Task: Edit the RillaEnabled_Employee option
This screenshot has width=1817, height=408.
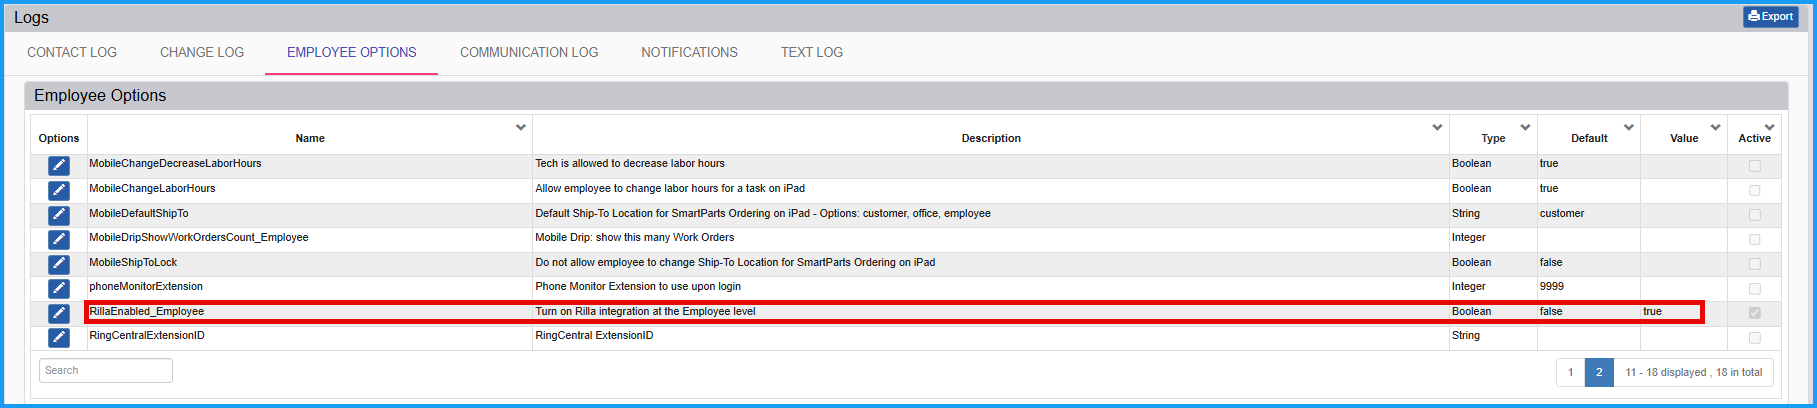Action: coord(59,313)
